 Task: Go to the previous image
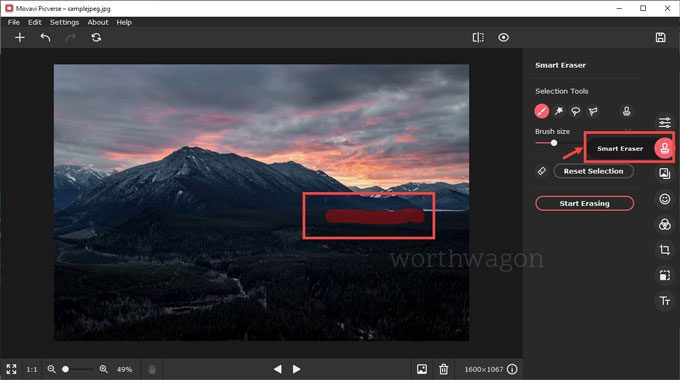(278, 369)
